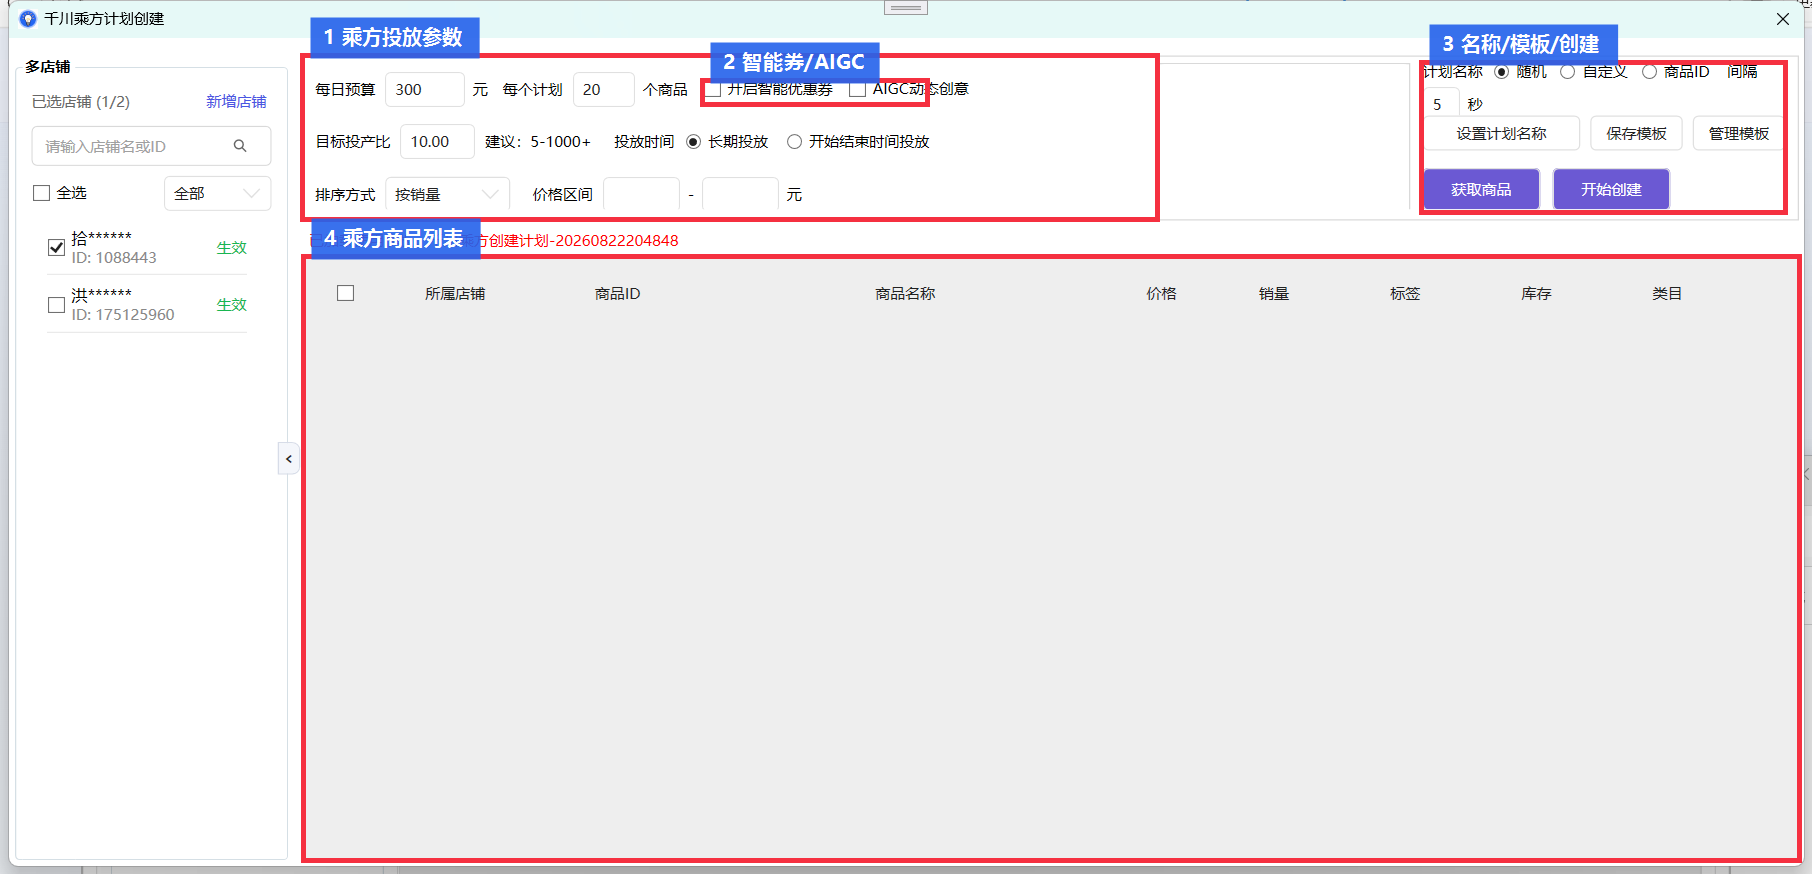The width and height of the screenshot is (1812, 874).
Task: Click the maximum 价格区间 input
Action: (x=740, y=195)
